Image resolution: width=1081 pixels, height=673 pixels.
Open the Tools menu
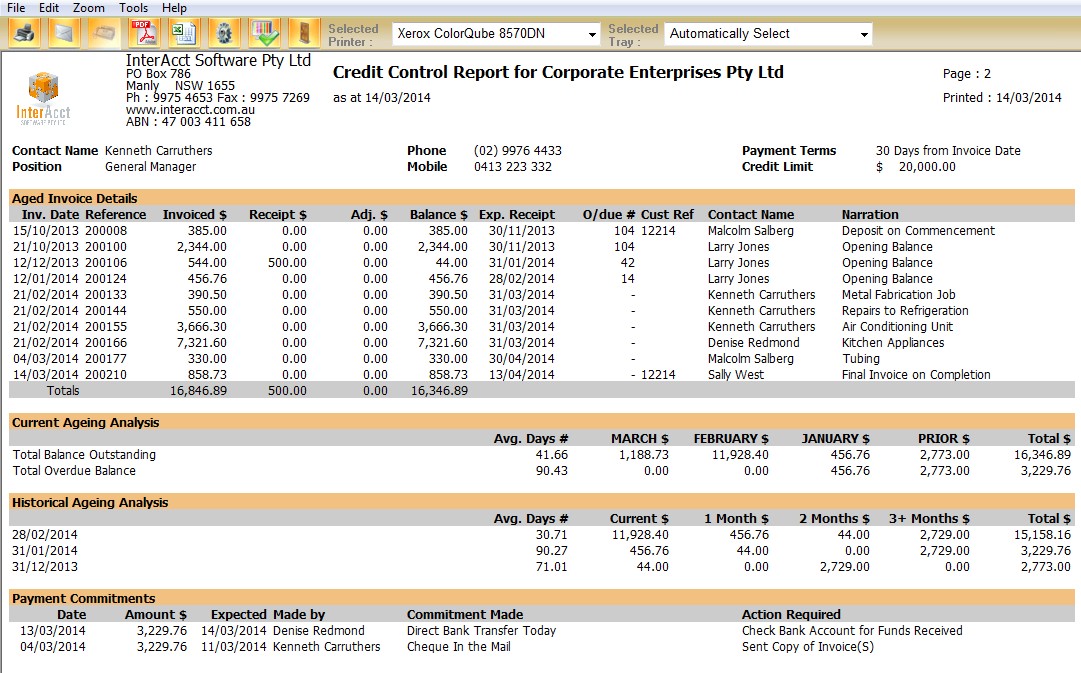click(133, 7)
